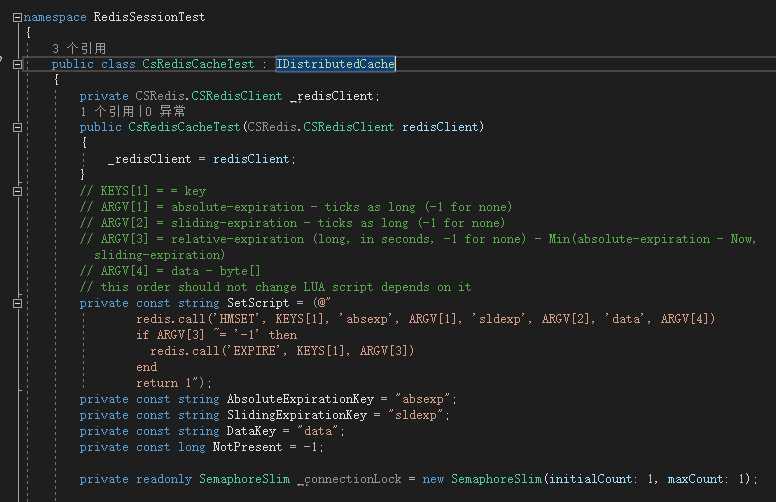
Task: Click the highlighted IDistributedCache interface name
Action: [336, 64]
